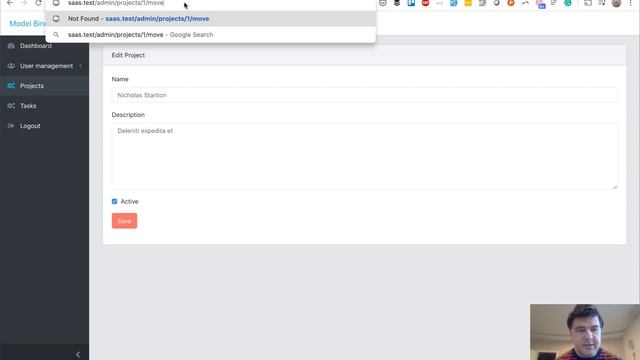Image resolution: width=640 pixels, height=360 pixels.
Task: Click the Model Binding brand link
Action: [x=27, y=24]
